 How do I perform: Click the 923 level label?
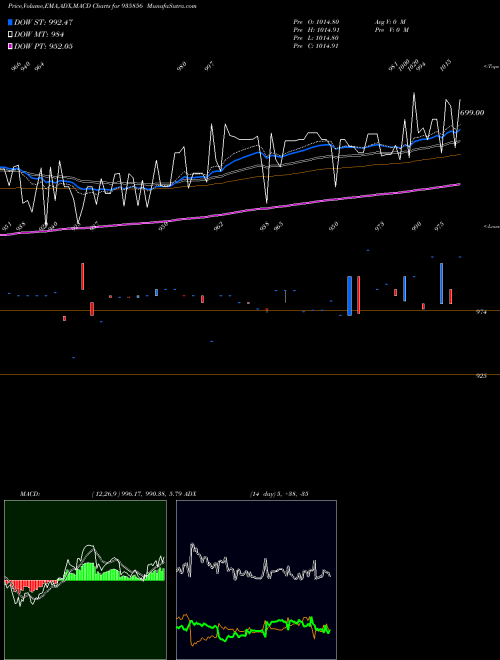481,376
